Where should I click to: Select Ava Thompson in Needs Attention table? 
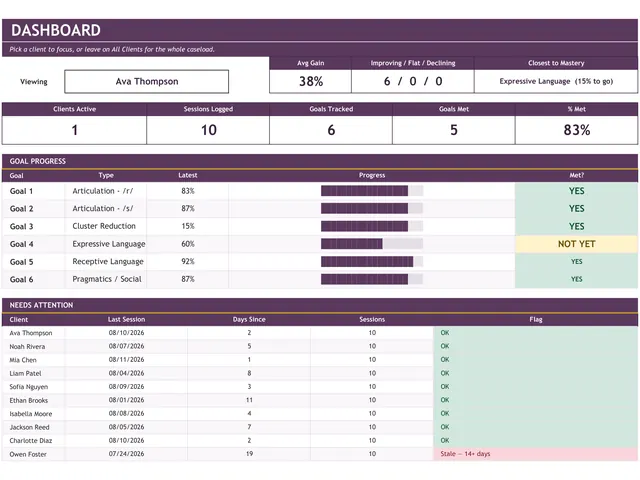click(x=31, y=333)
